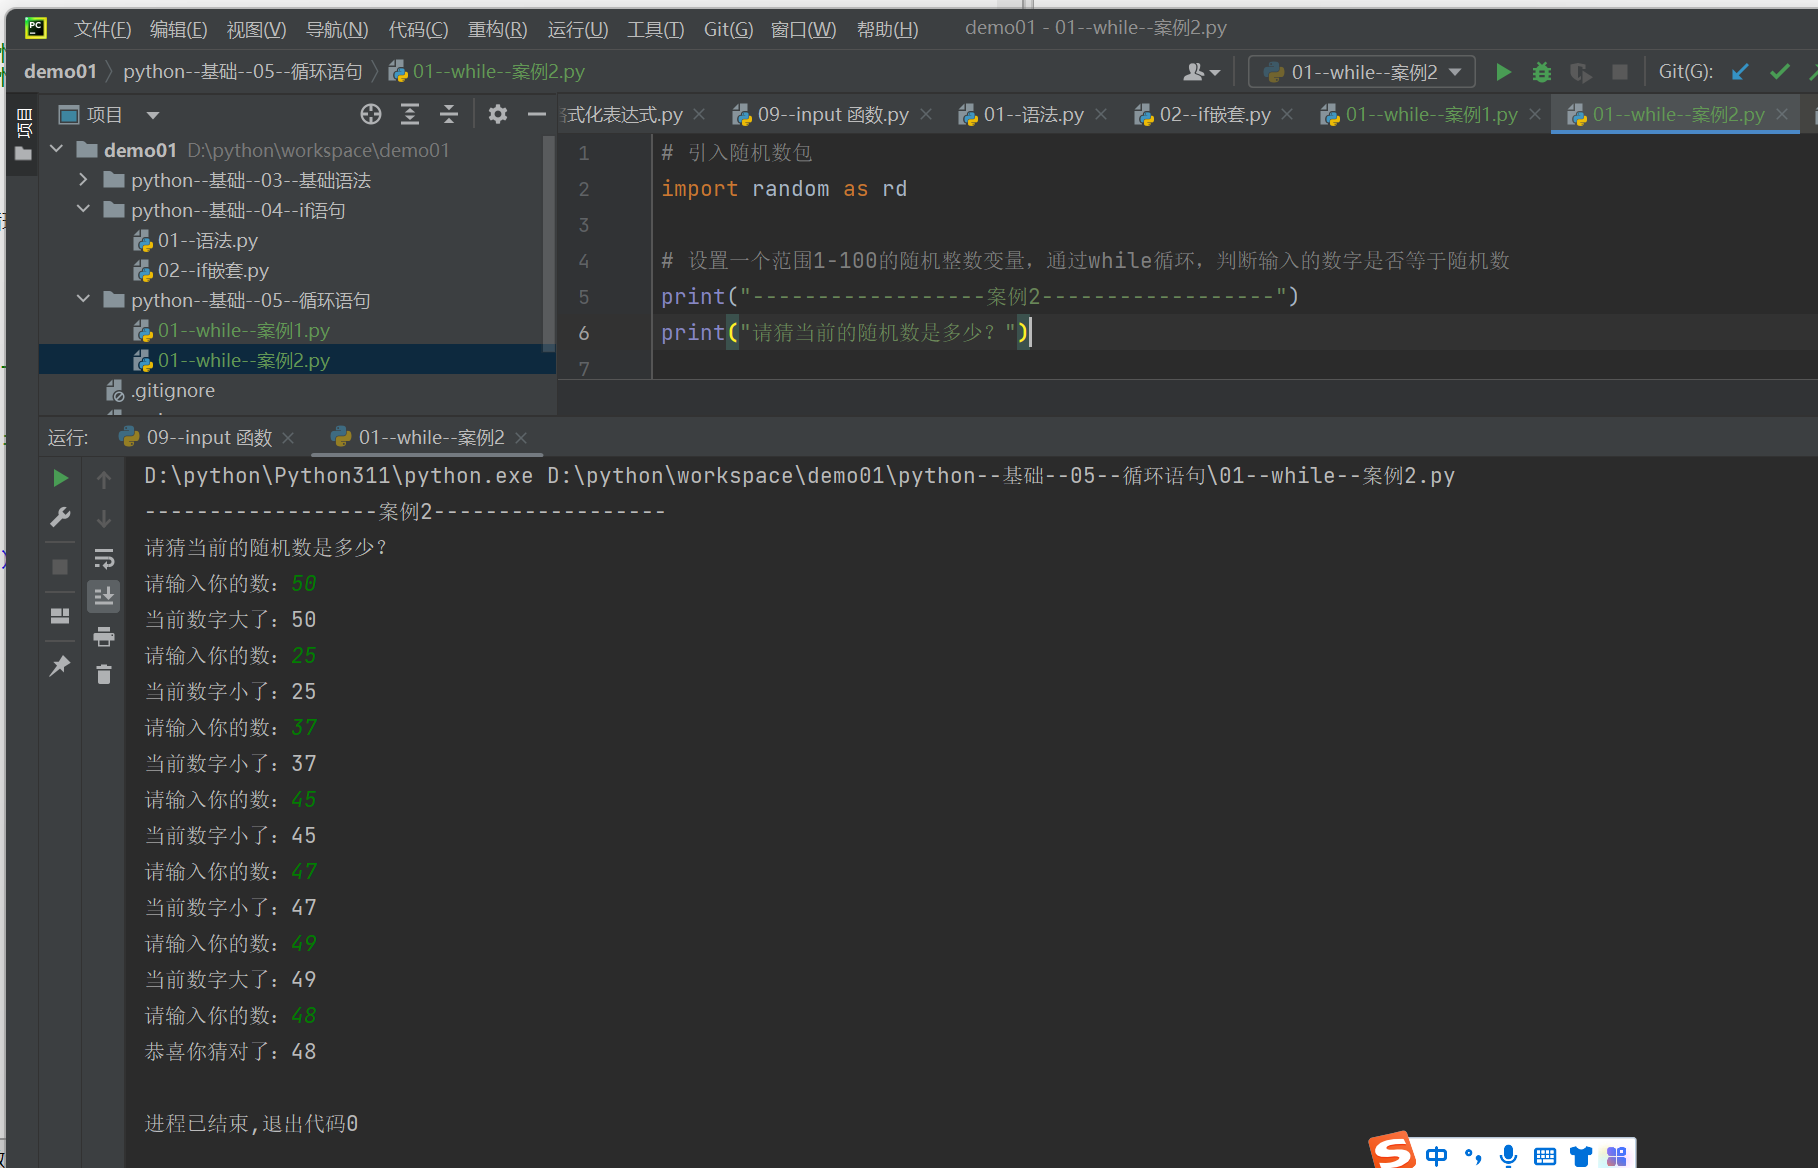Expand all items in the project panel

point(410,115)
